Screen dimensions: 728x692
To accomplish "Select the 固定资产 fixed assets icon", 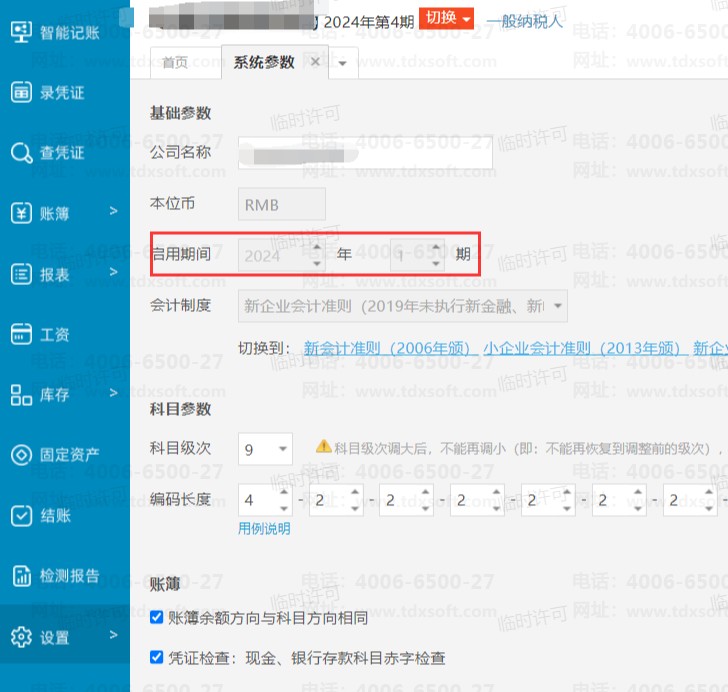I will pyautogui.click(x=21, y=454).
